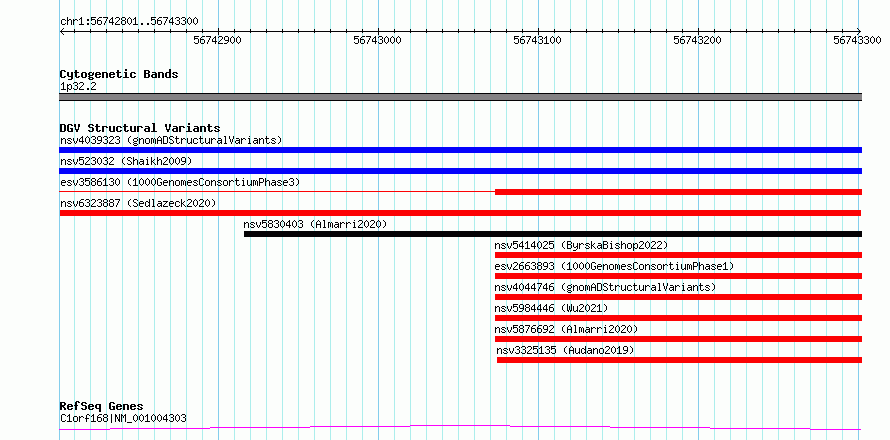
Task: Click the nsv6323887 red variant bar
Action: (x=460, y=213)
